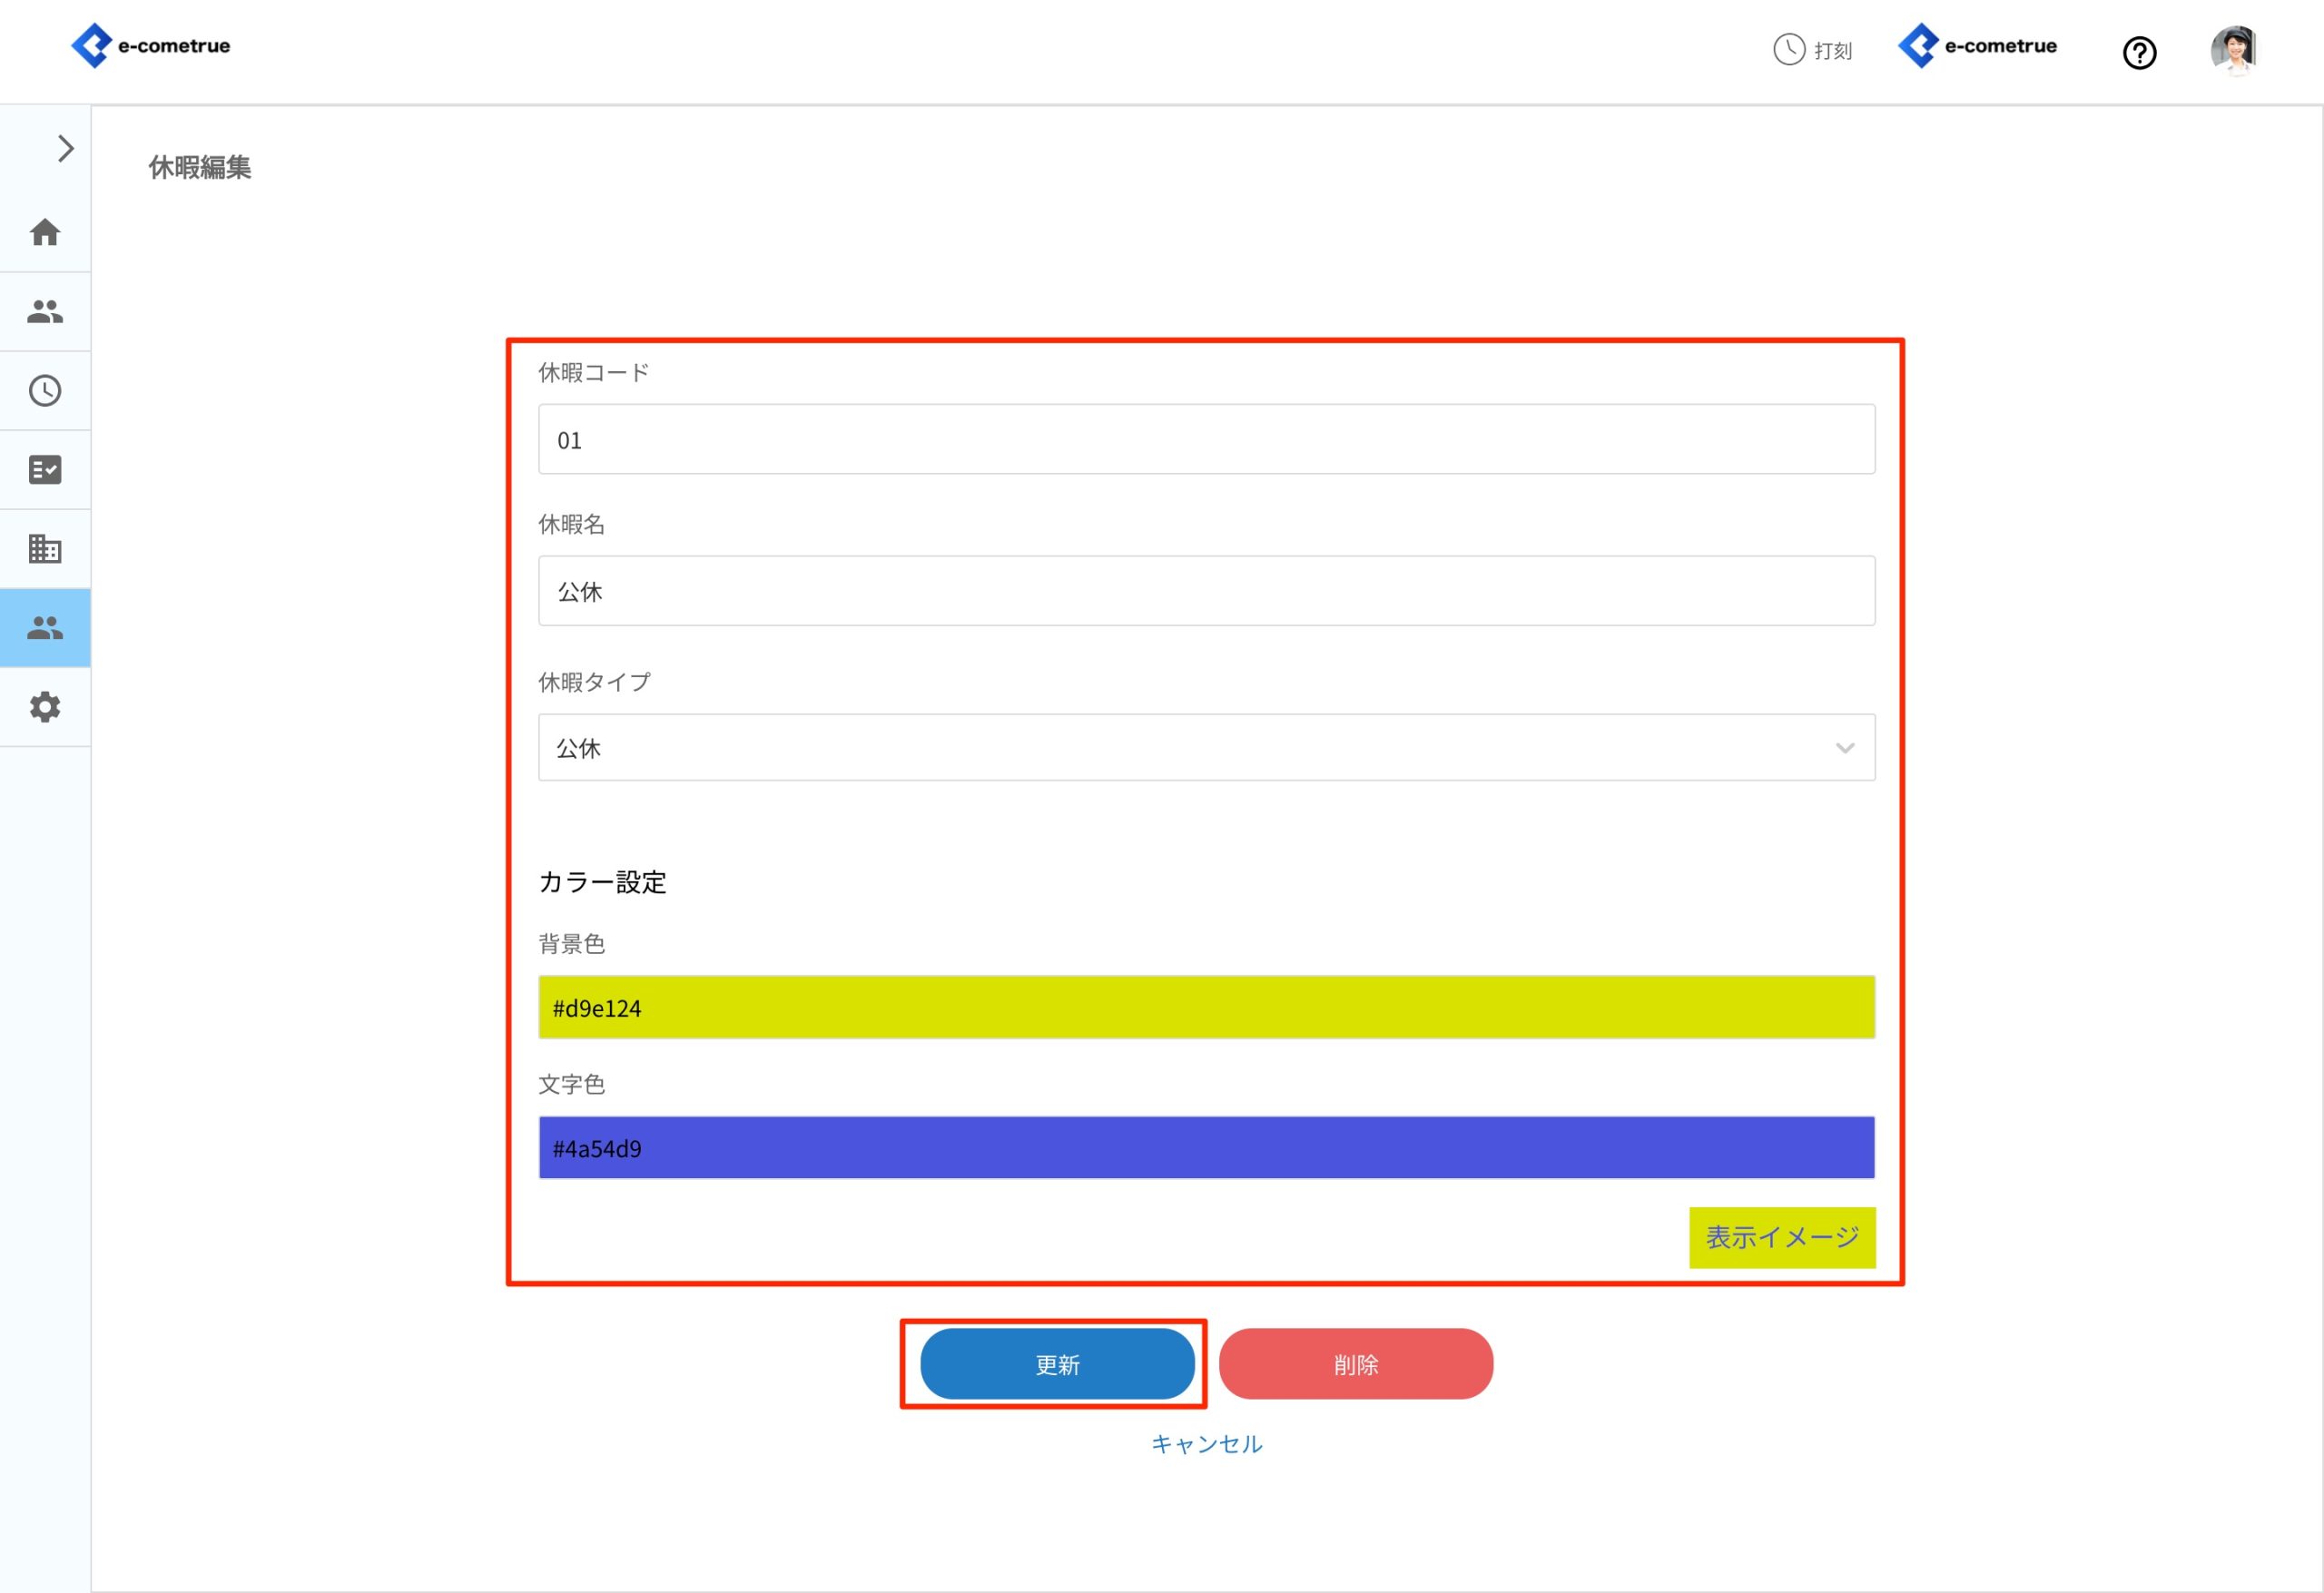Open the user profile avatar menu
The image size is (2324, 1593).
(x=2233, y=50)
